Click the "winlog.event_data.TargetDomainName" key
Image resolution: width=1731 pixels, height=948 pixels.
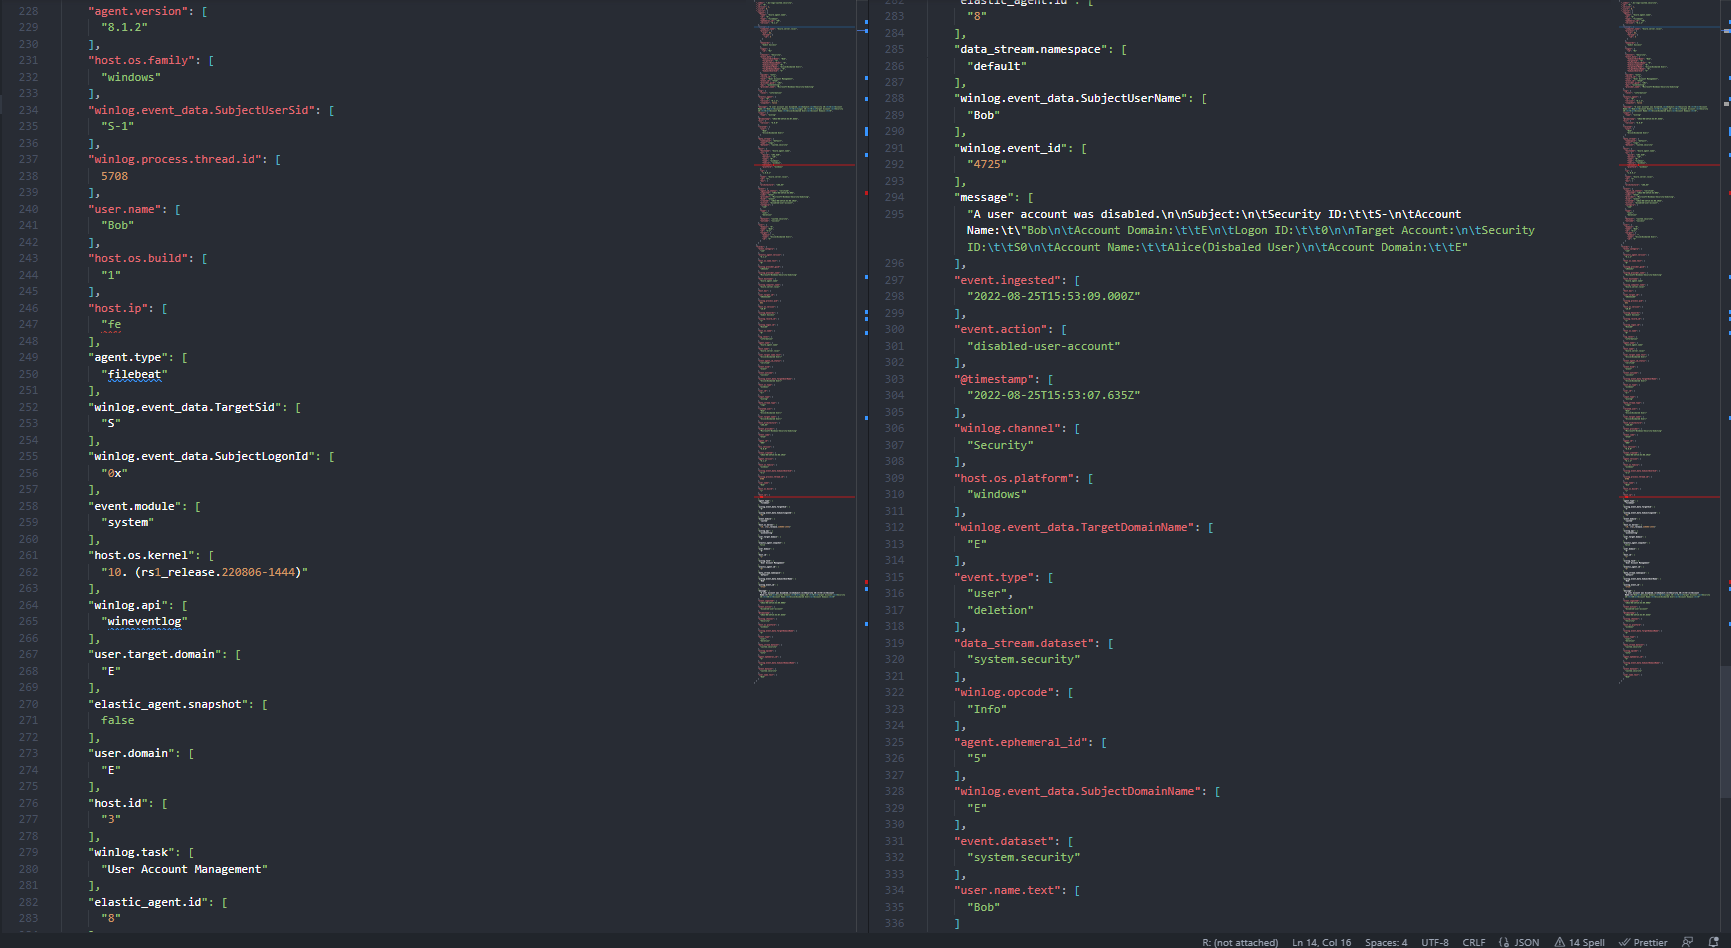click(x=1074, y=528)
